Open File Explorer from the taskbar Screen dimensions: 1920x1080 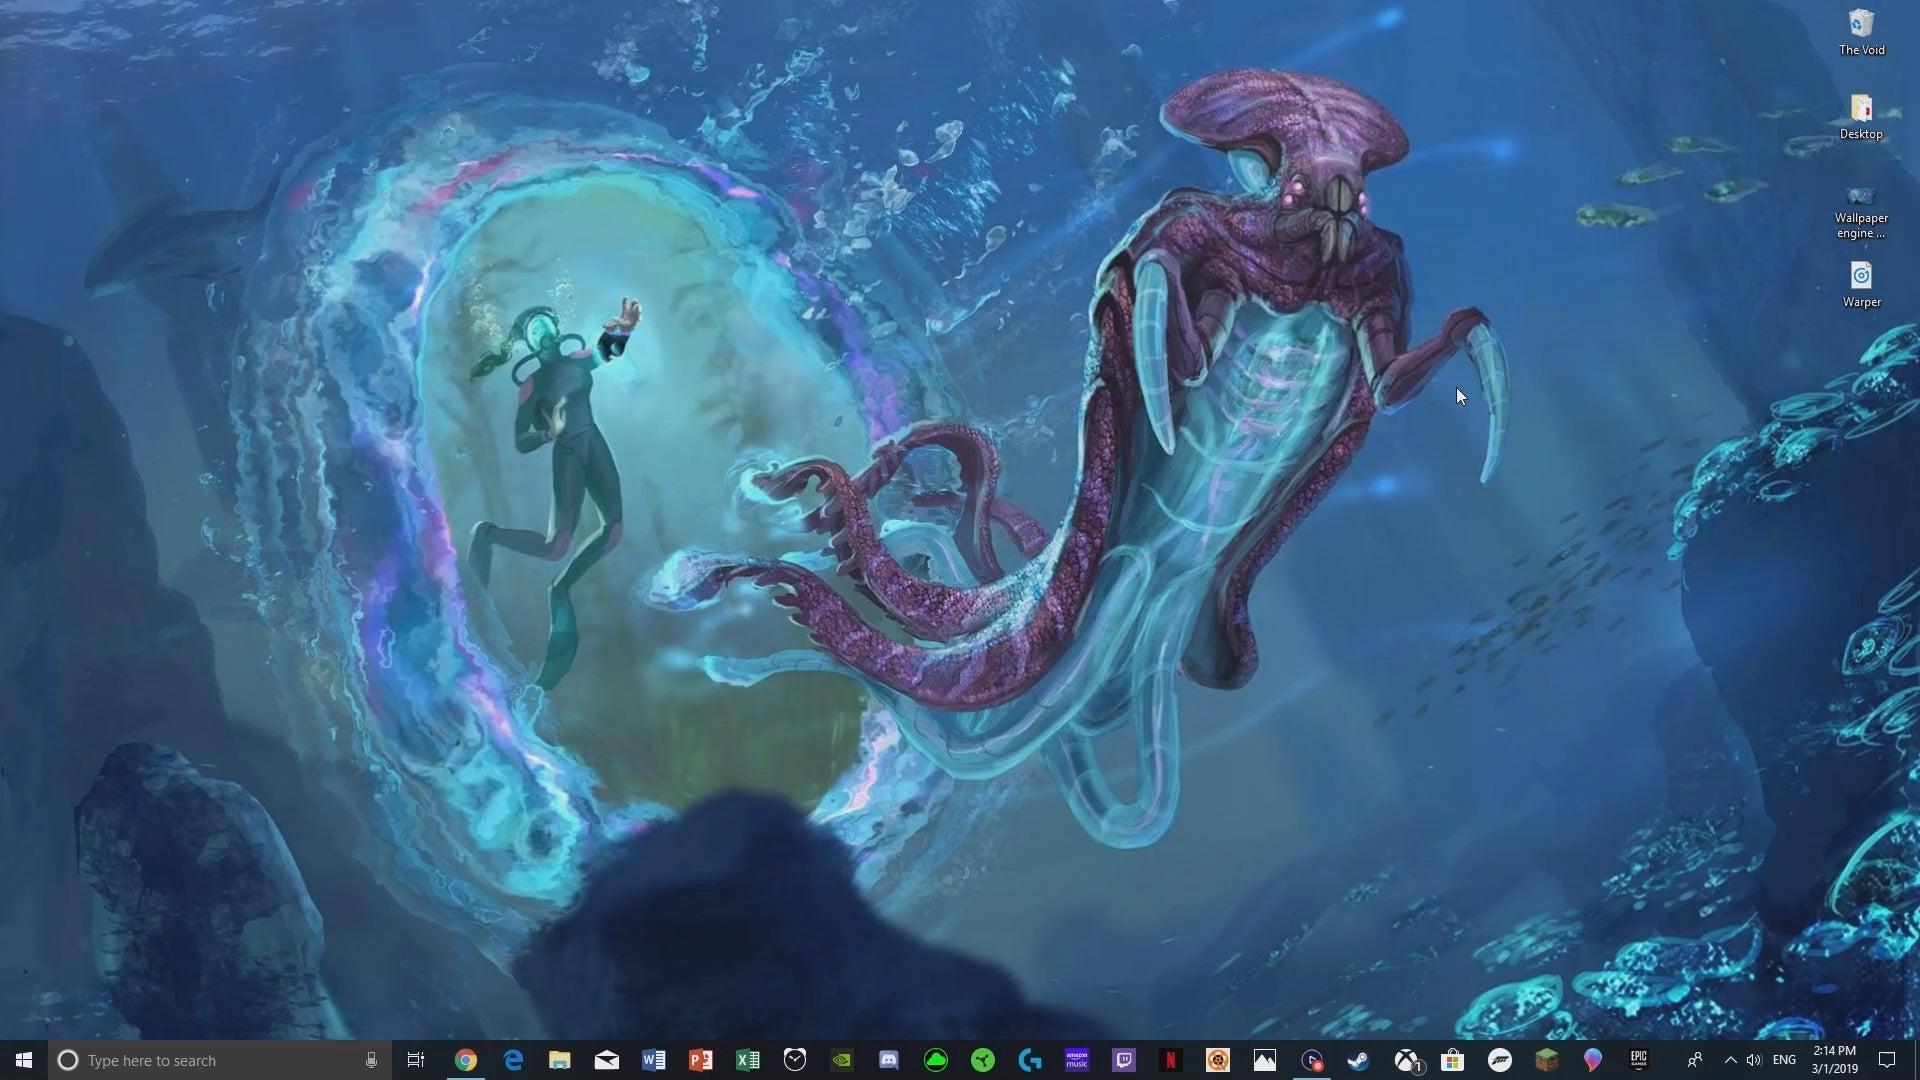pos(560,1060)
